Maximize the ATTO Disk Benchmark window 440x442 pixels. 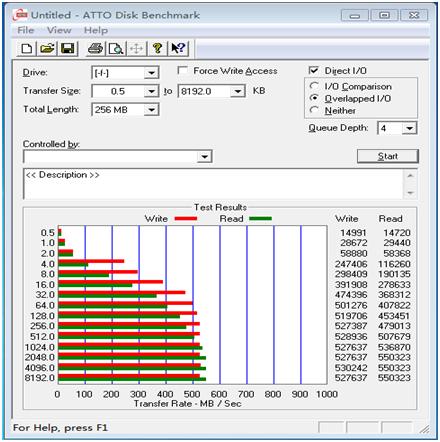(384, 15)
